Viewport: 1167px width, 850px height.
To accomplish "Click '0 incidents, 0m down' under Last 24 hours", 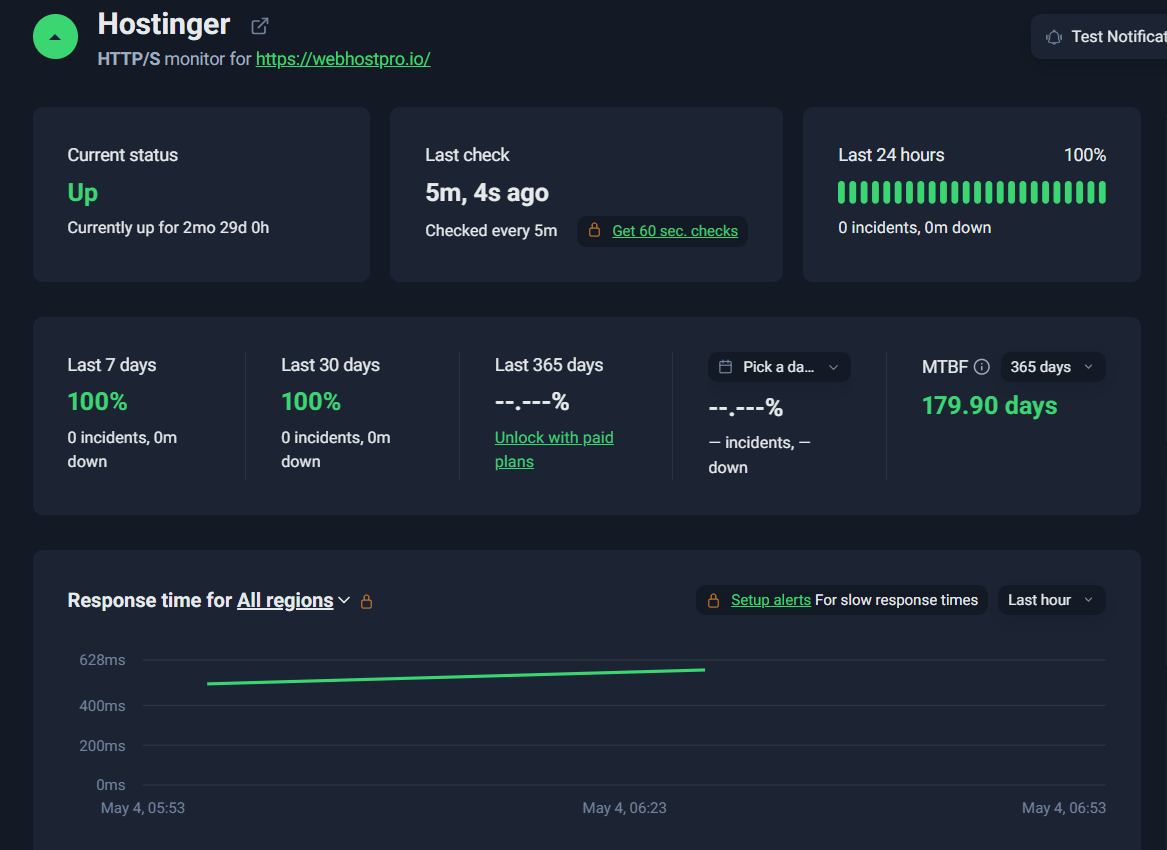I will [915, 228].
